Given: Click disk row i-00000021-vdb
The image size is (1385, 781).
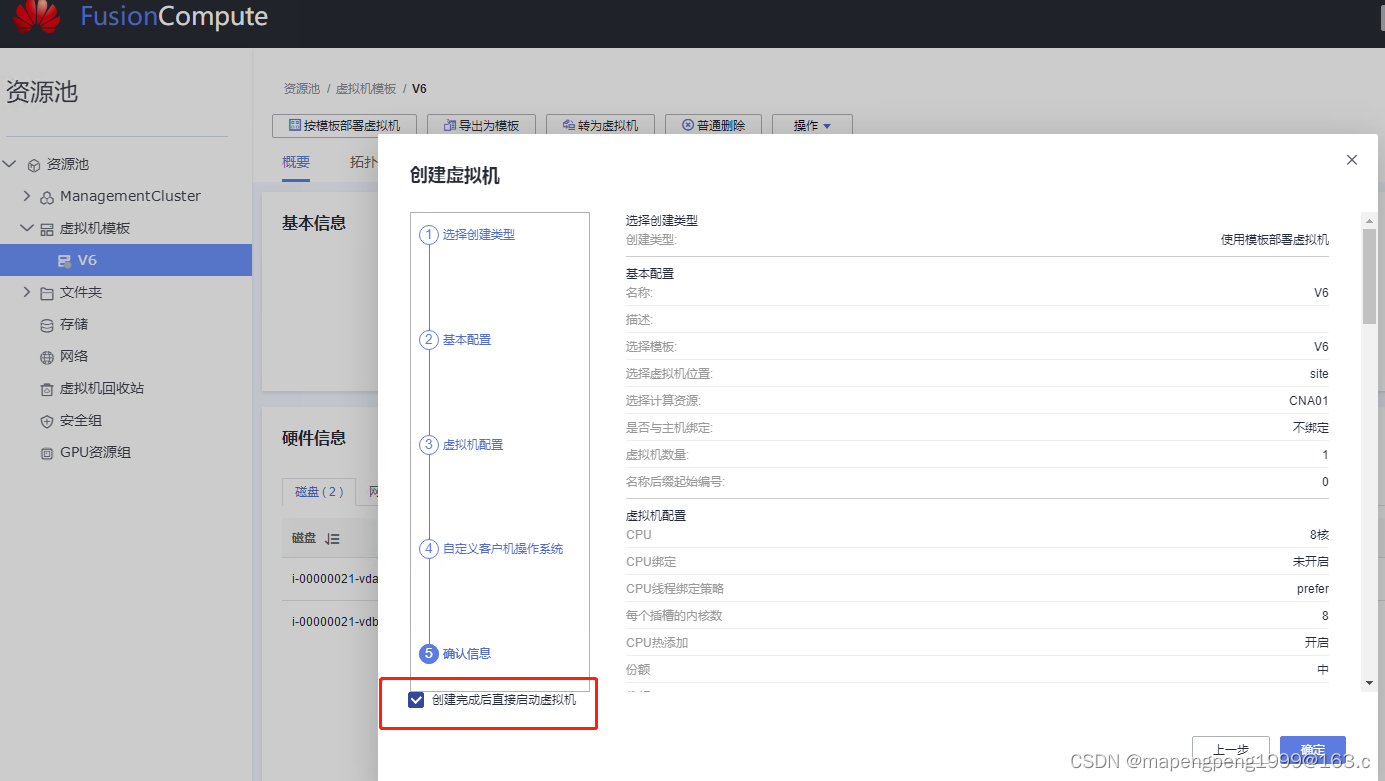Looking at the screenshot, I should tap(335, 622).
